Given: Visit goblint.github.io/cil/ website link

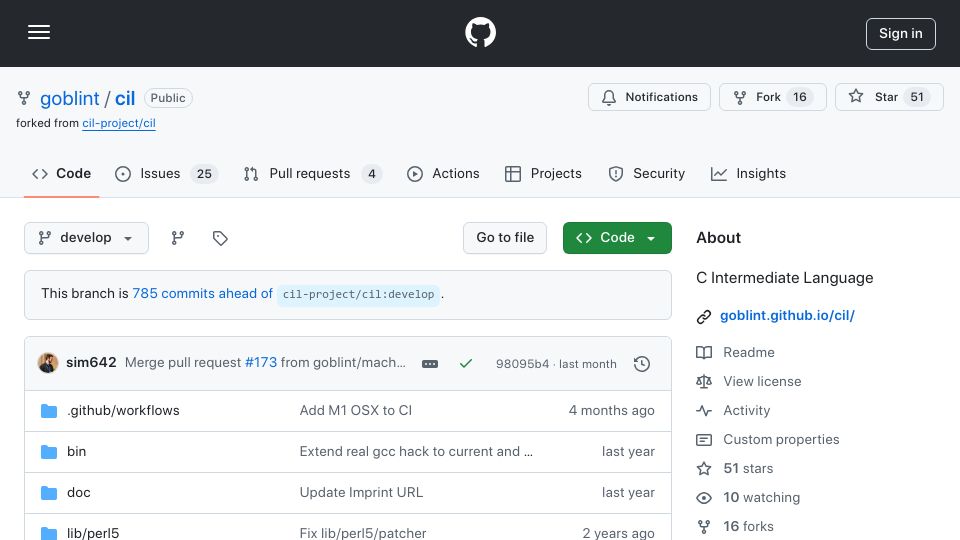Looking at the screenshot, I should (787, 316).
